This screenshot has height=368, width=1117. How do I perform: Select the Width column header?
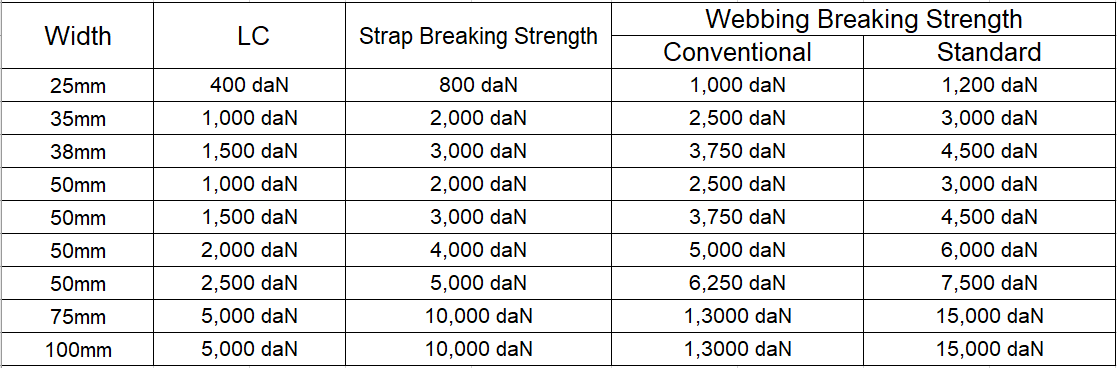(x=78, y=36)
